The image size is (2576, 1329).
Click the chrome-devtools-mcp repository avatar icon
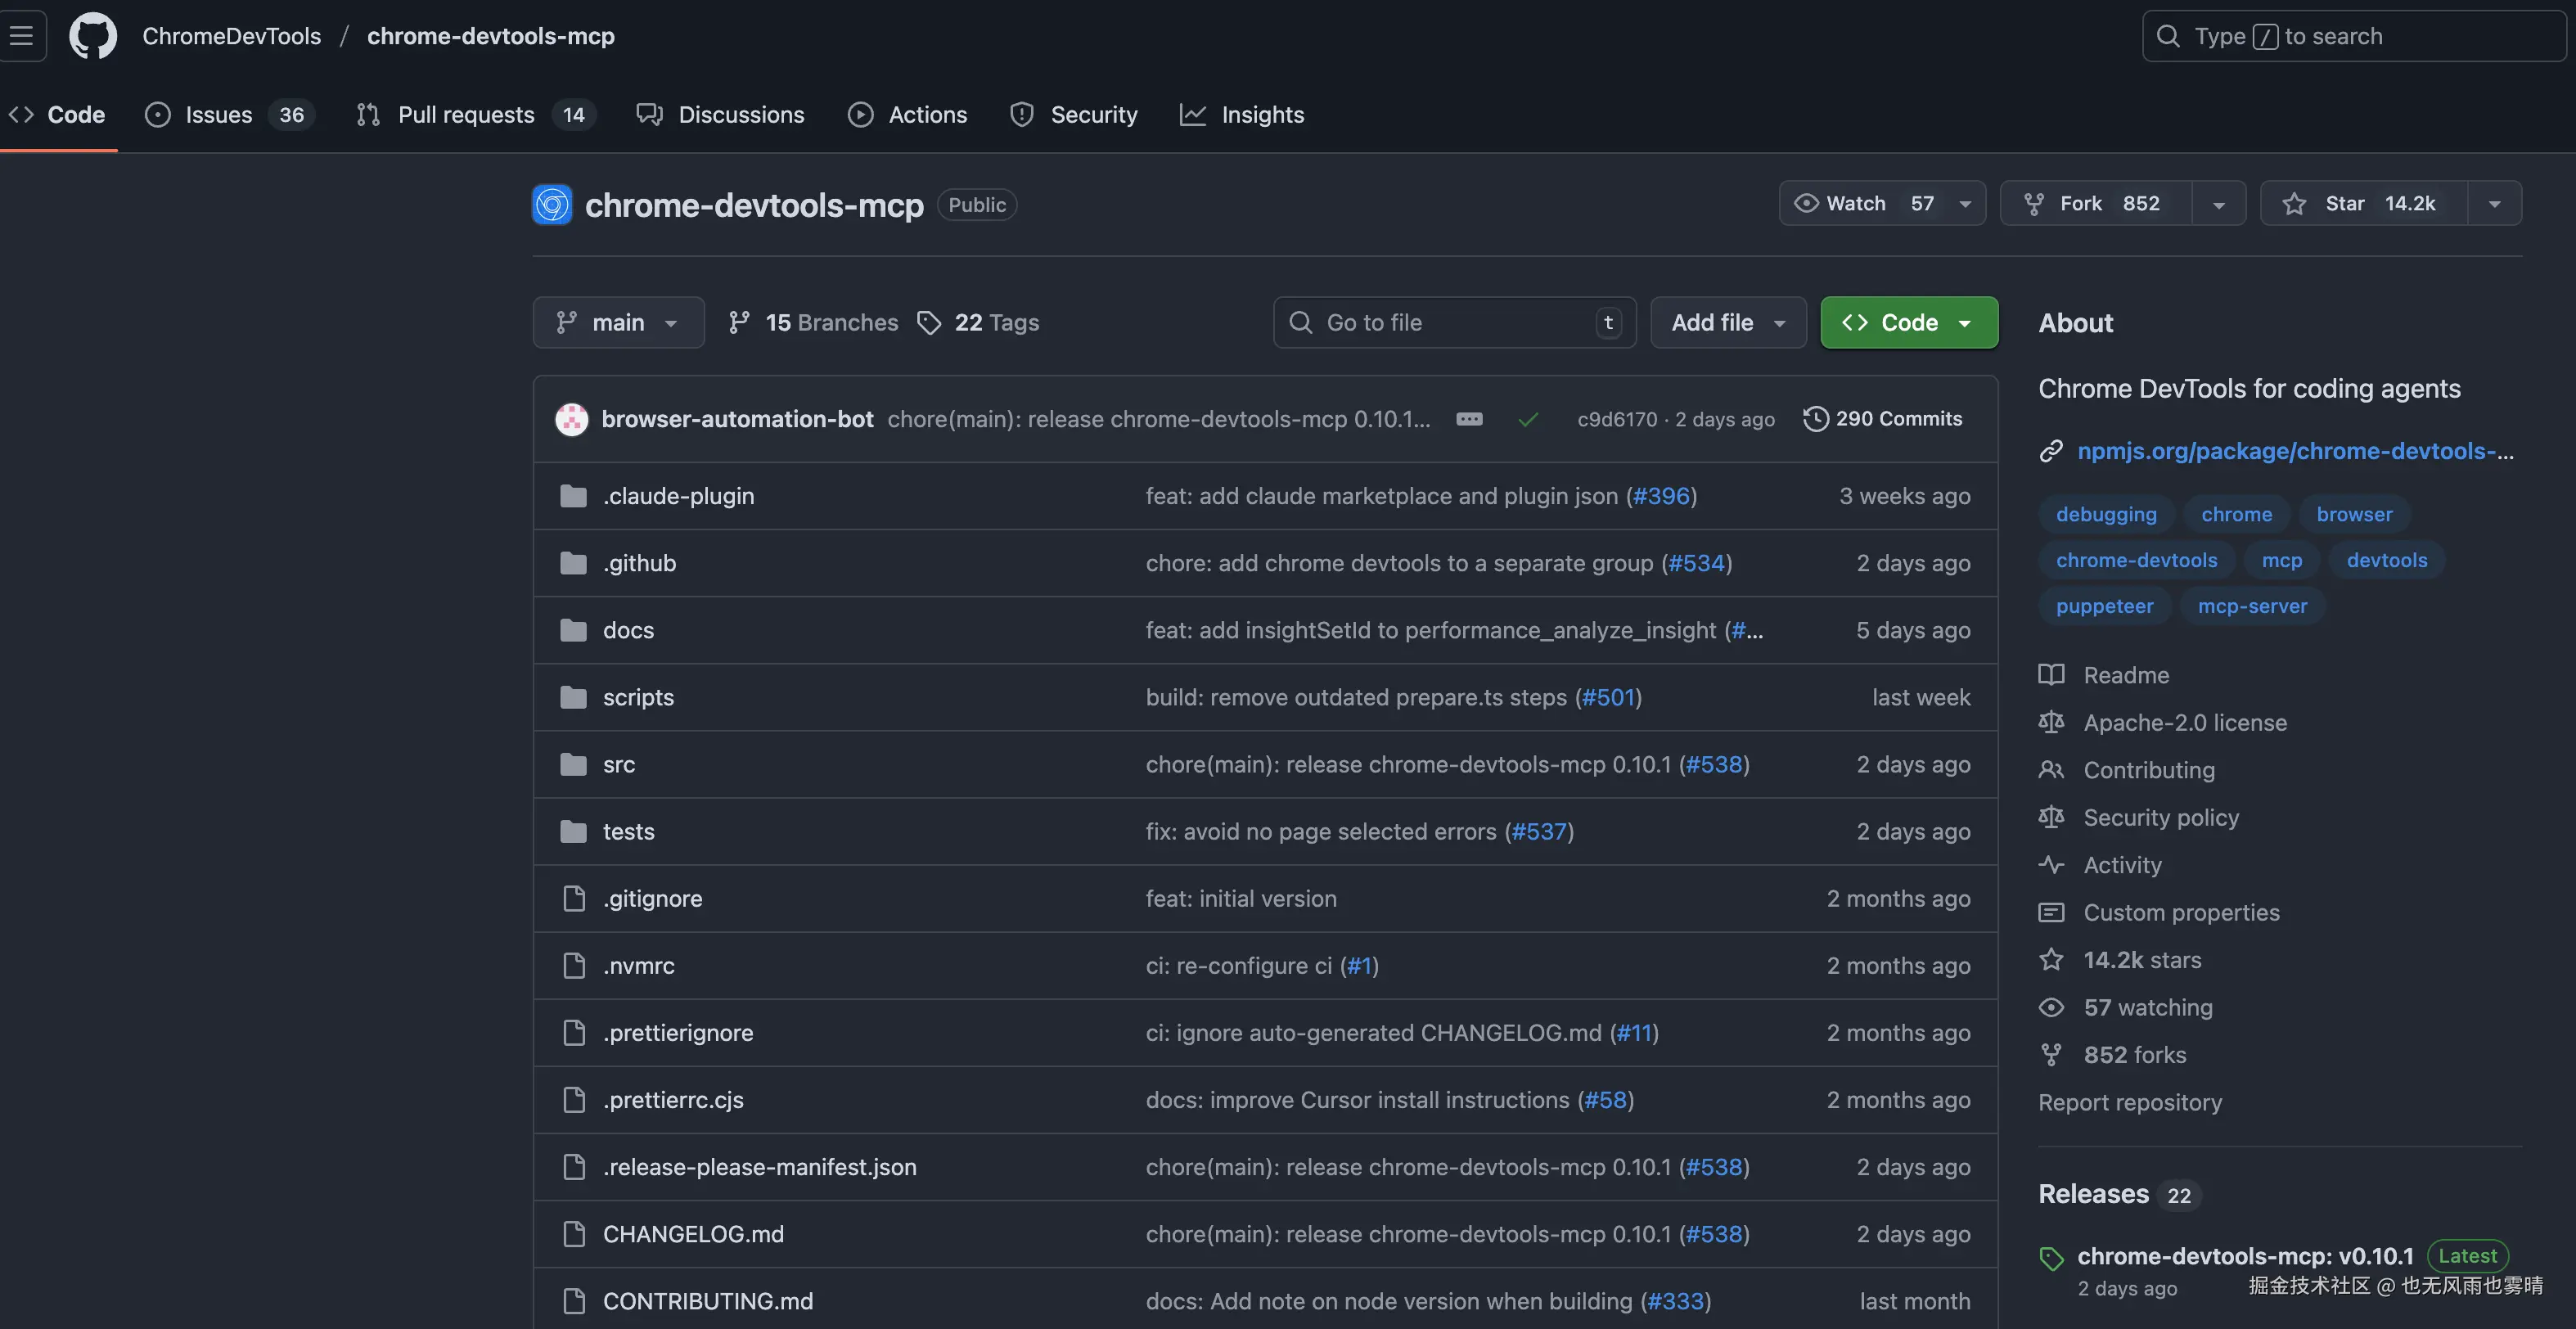pyautogui.click(x=552, y=205)
